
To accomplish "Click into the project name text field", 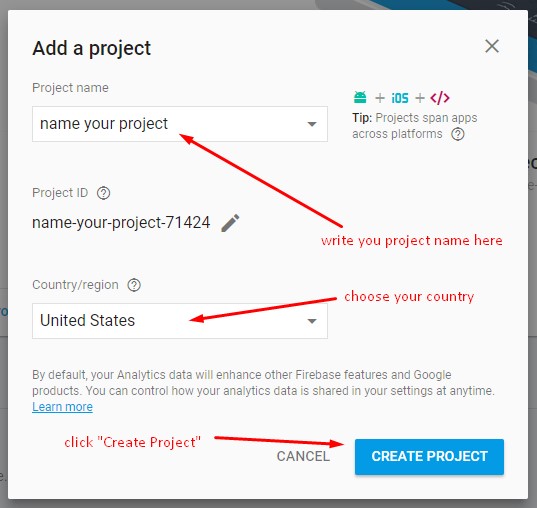I will tap(180, 124).
